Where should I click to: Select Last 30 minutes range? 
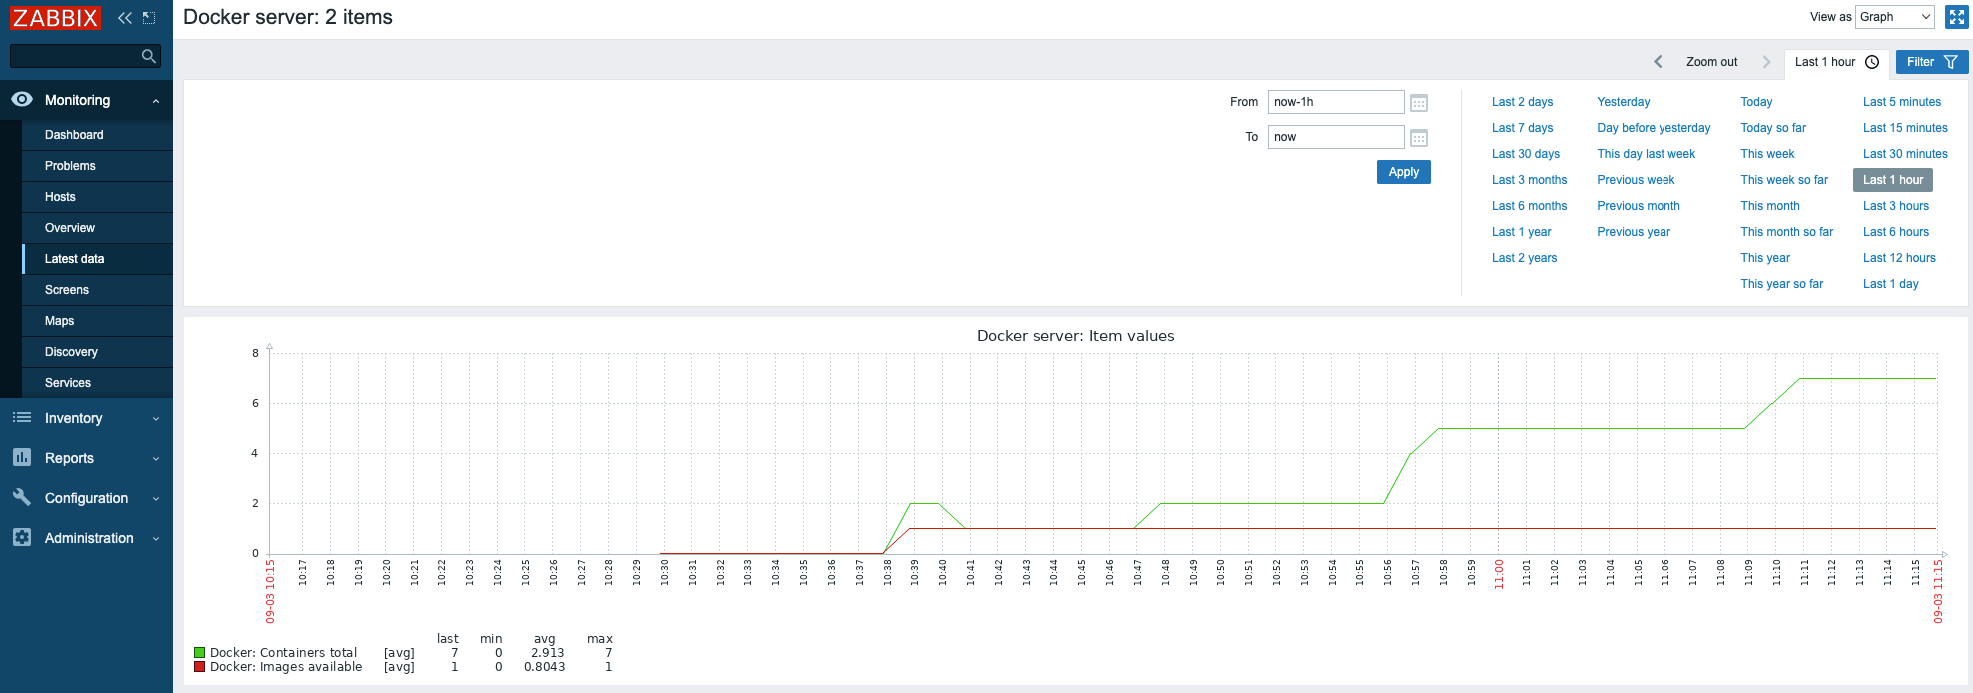(1905, 154)
